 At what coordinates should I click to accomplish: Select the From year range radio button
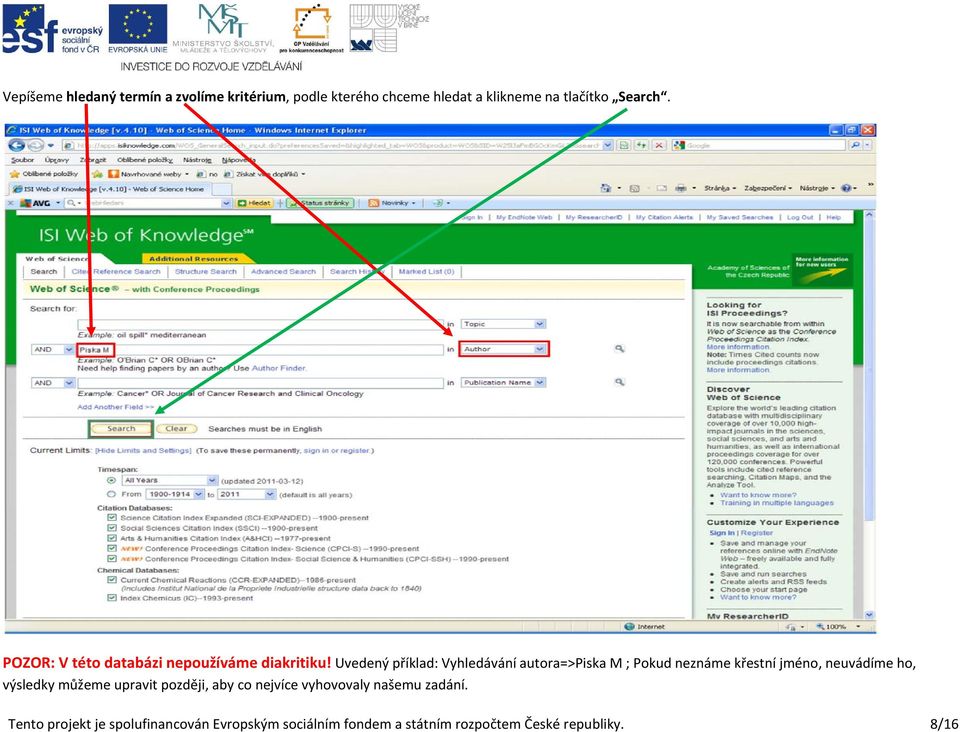(111, 494)
